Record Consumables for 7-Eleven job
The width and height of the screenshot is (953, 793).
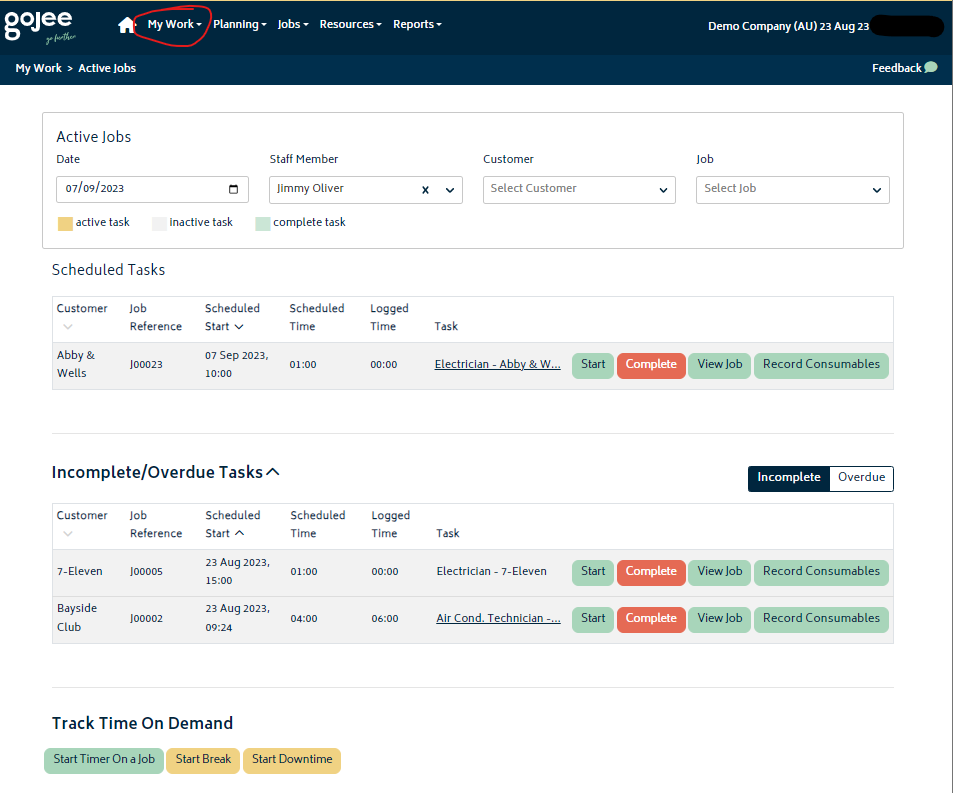tap(821, 572)
